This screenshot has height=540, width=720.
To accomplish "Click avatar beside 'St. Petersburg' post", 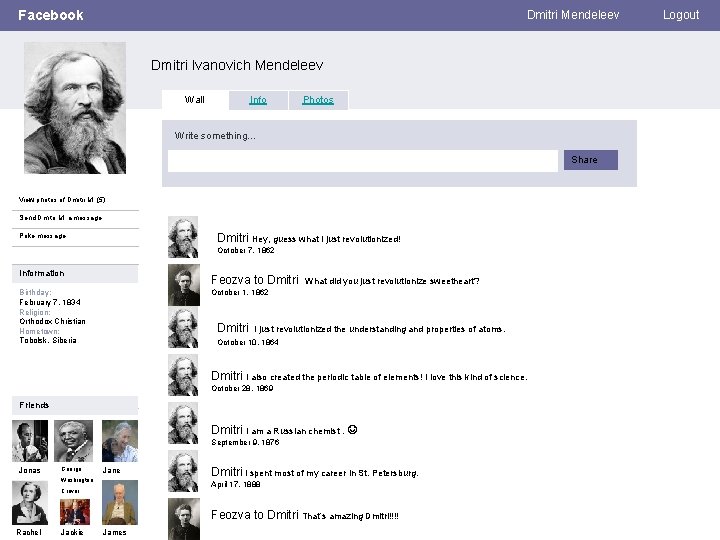I will (x=183, y=471).
